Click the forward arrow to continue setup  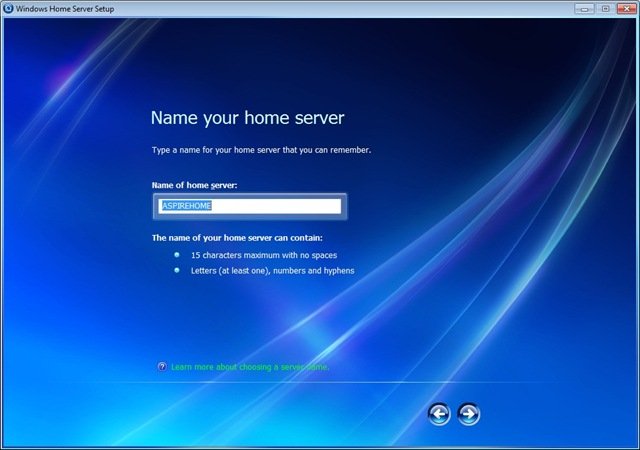[469, 414]
